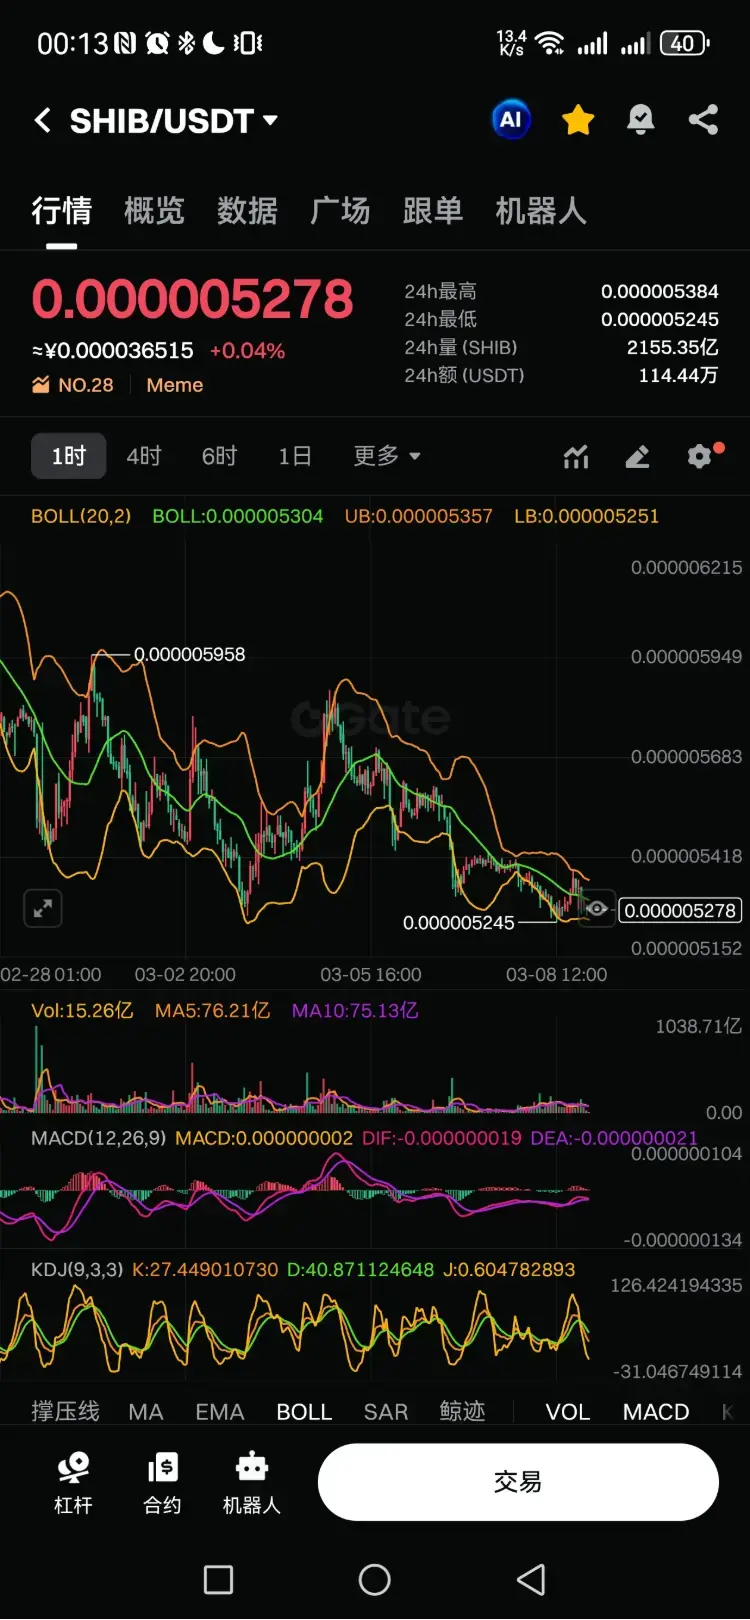Tap the MA10:75.13亿 label
Viewport: 750px width, 1620px height.
[355, 1010]
